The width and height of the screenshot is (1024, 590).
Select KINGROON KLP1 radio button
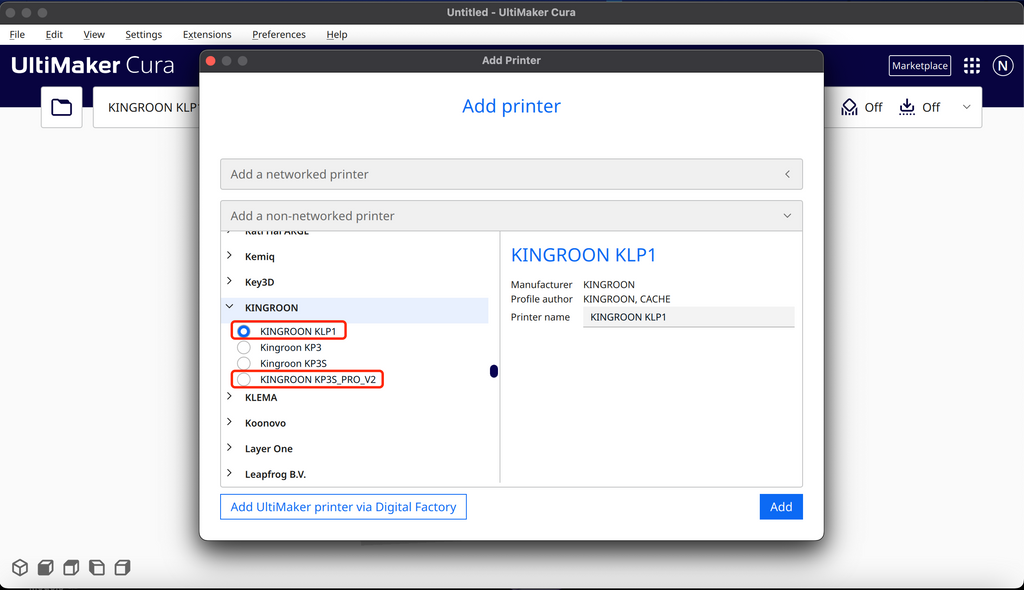(x=244, y=331)
